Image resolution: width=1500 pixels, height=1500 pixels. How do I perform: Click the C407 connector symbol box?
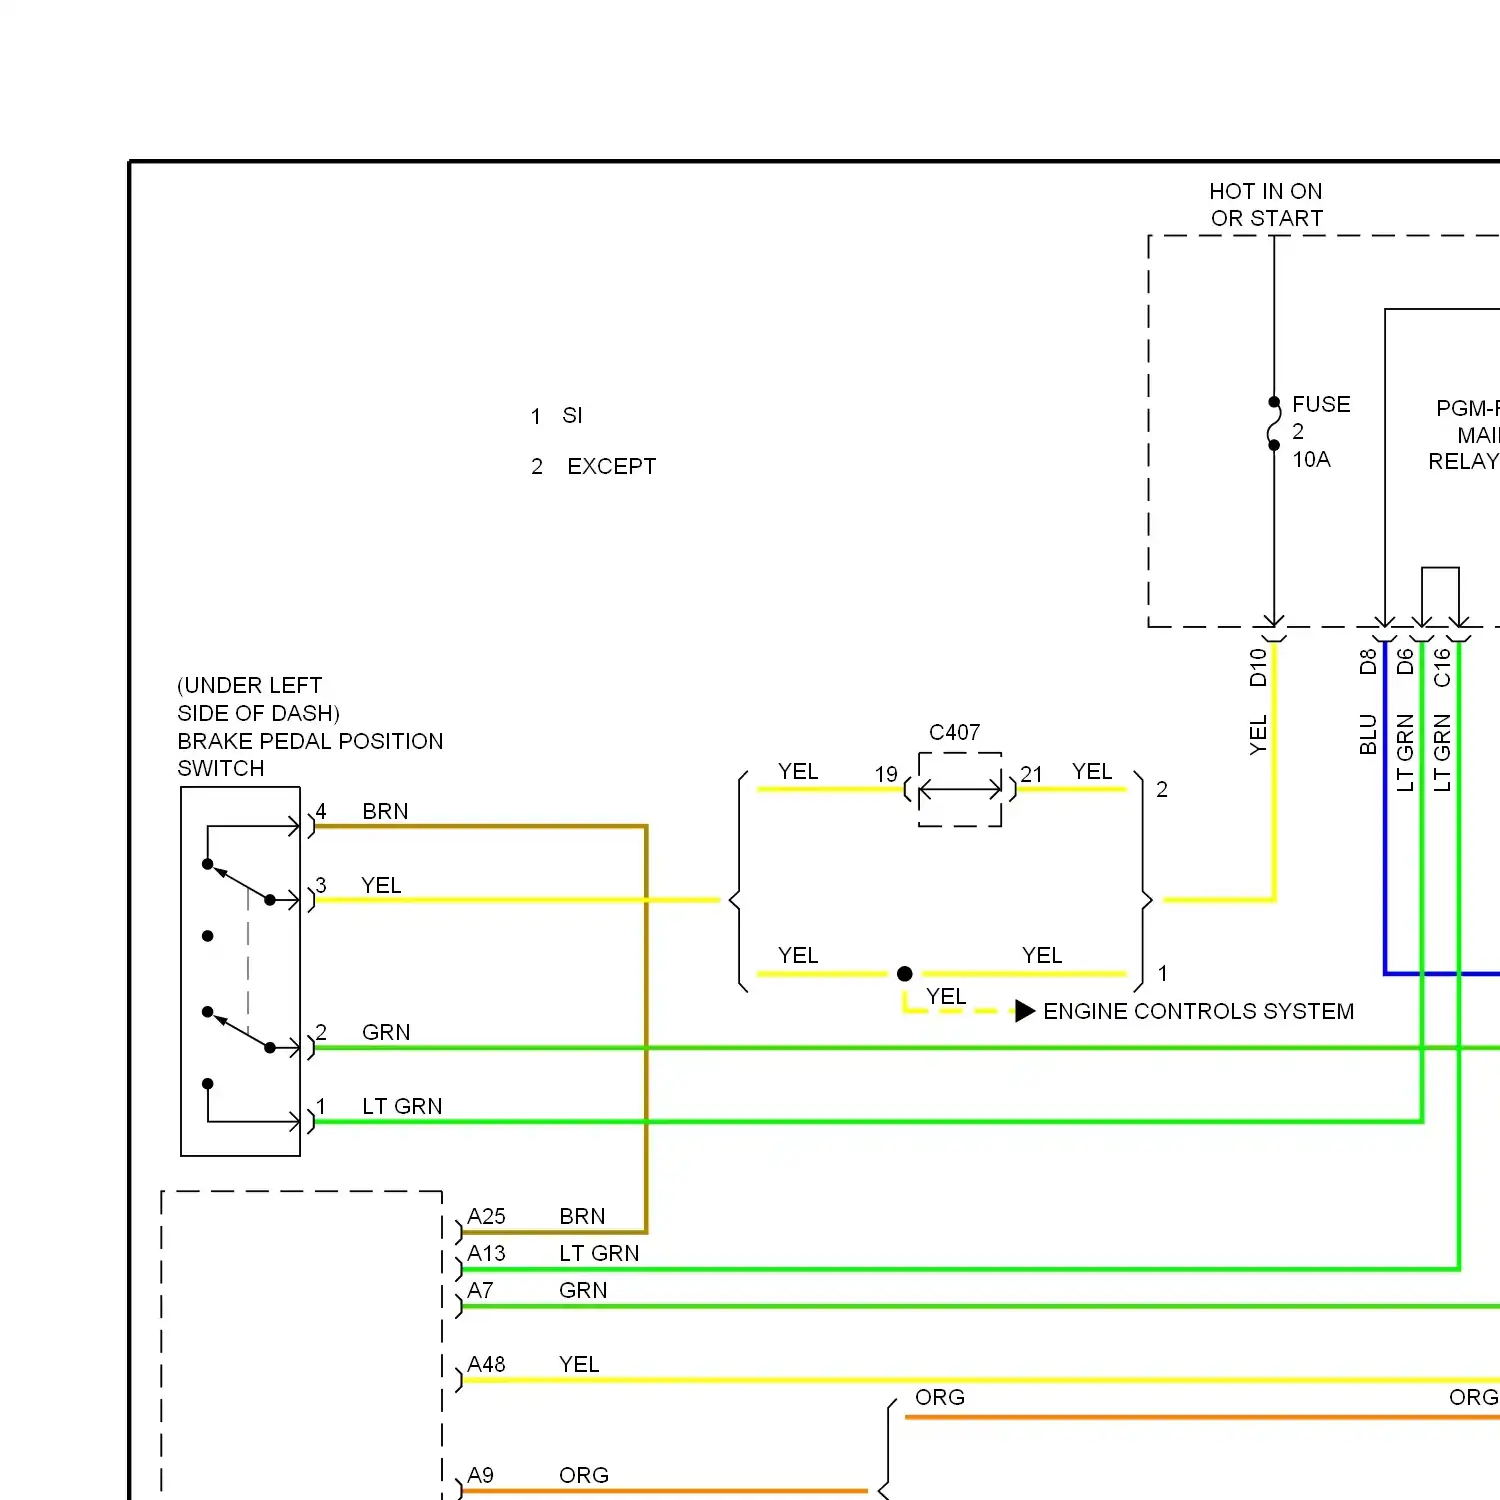[960, 789]
